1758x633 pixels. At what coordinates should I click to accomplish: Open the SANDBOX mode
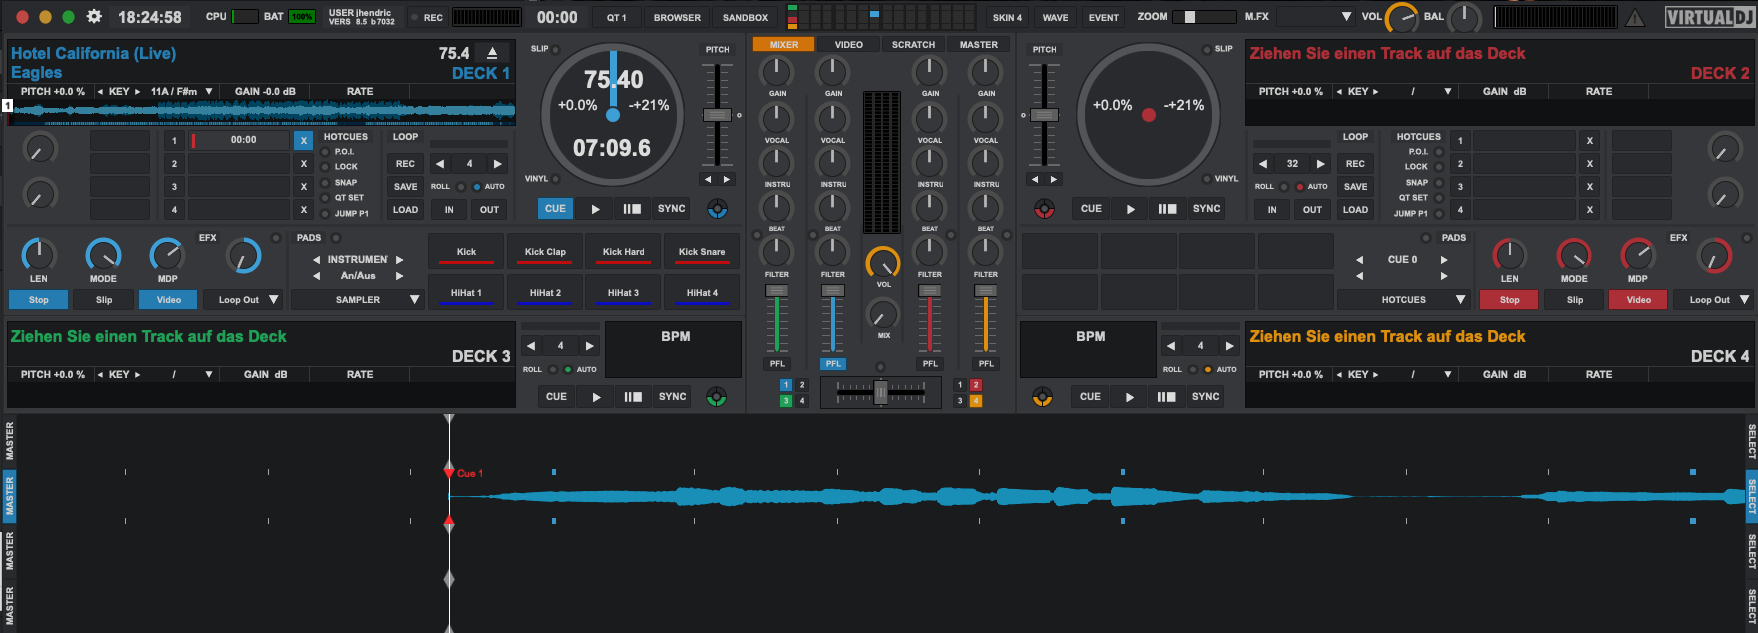[x=746, y=17]
